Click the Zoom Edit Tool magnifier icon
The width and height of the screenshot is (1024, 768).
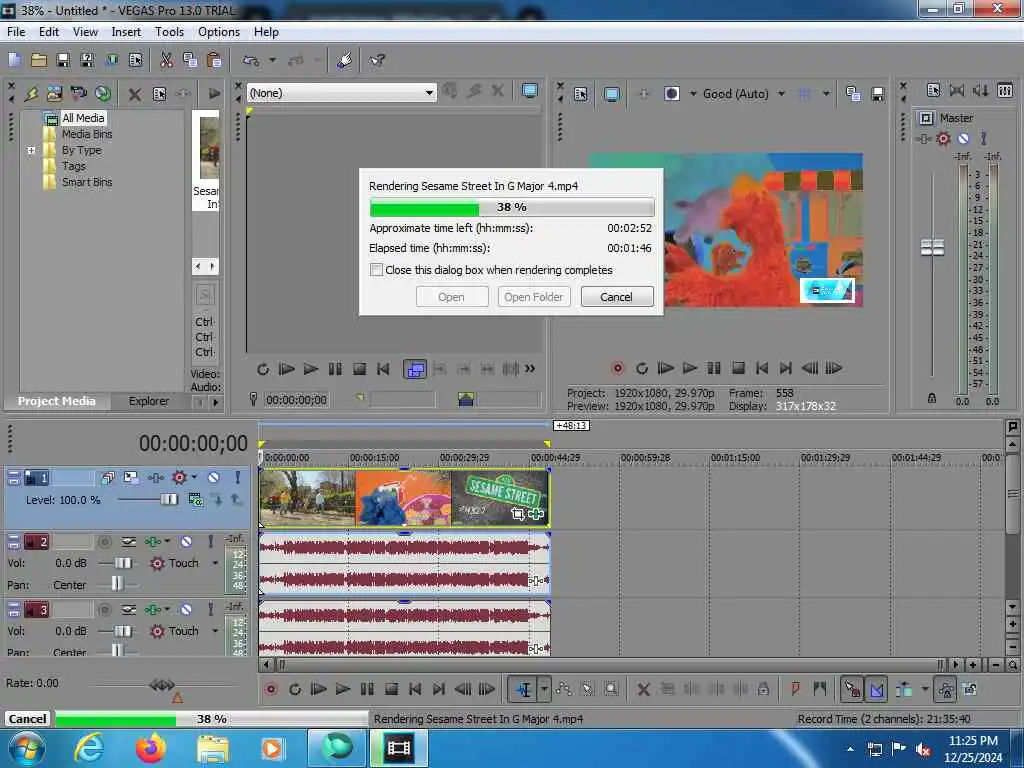pos(611,689)
